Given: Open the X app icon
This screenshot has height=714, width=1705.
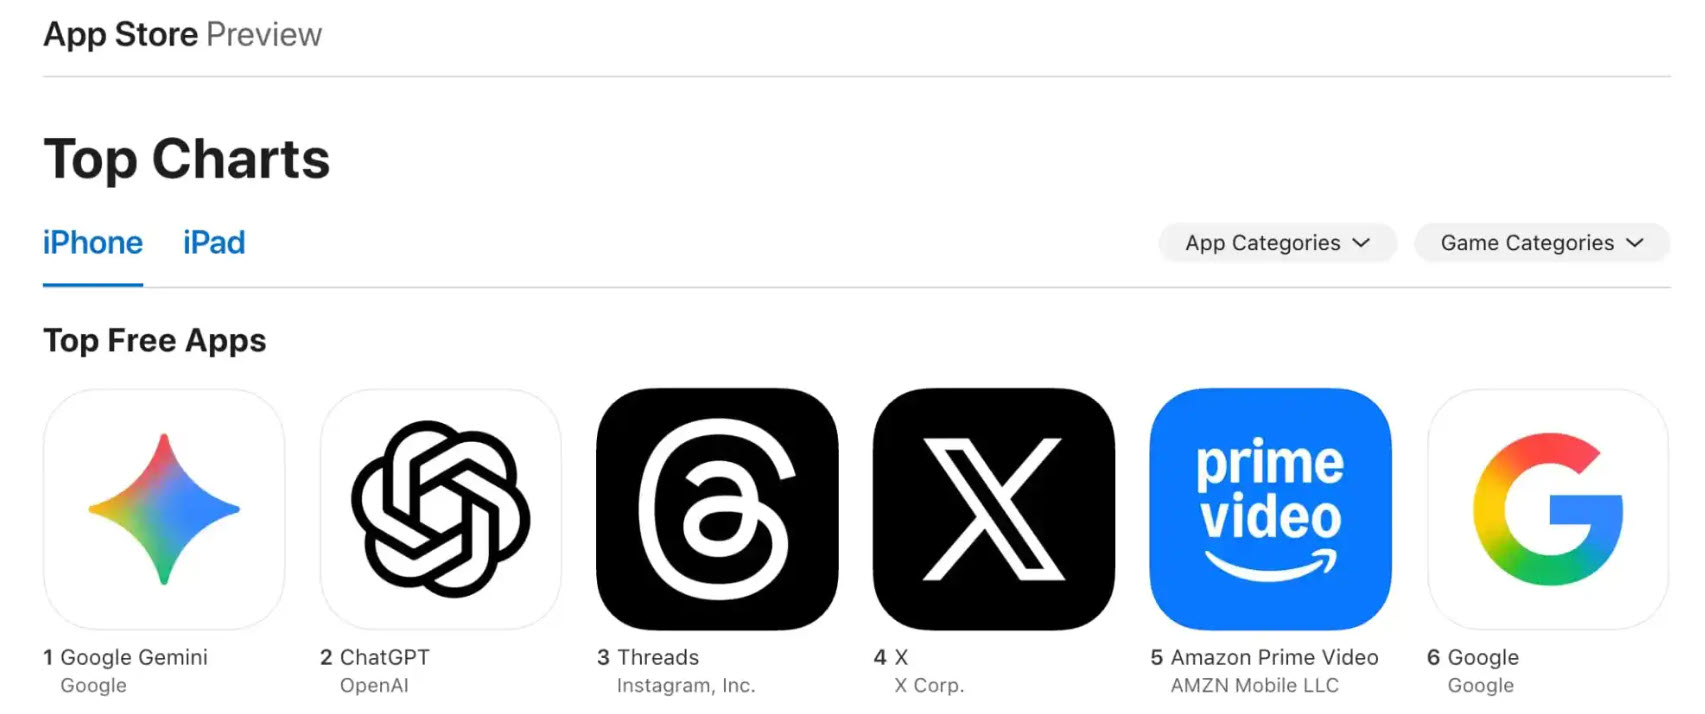Looking at the screenshot, I should click(x=994, y=509).
